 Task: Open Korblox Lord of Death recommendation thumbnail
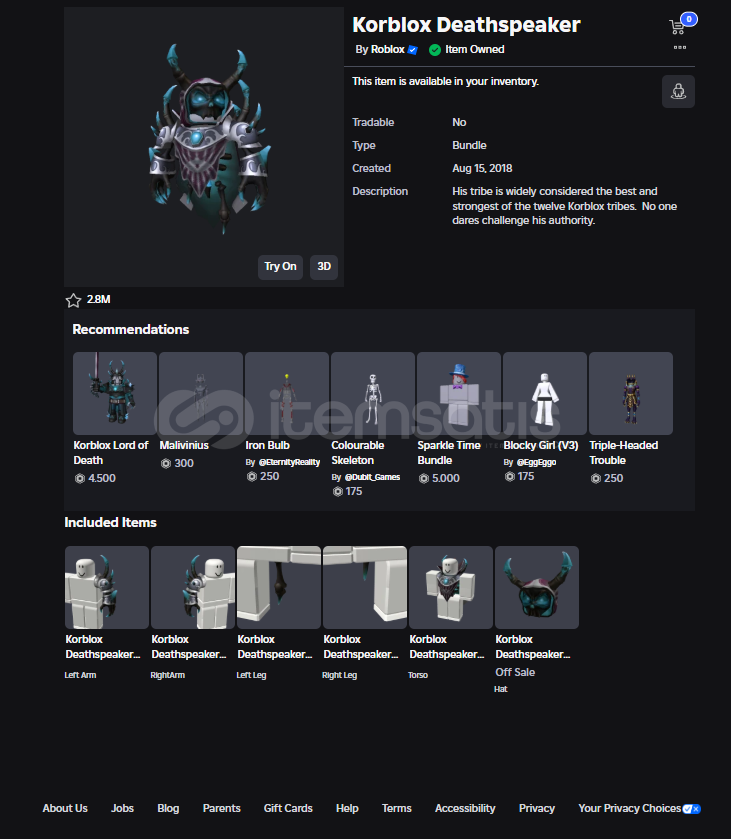tap(115, 393)
